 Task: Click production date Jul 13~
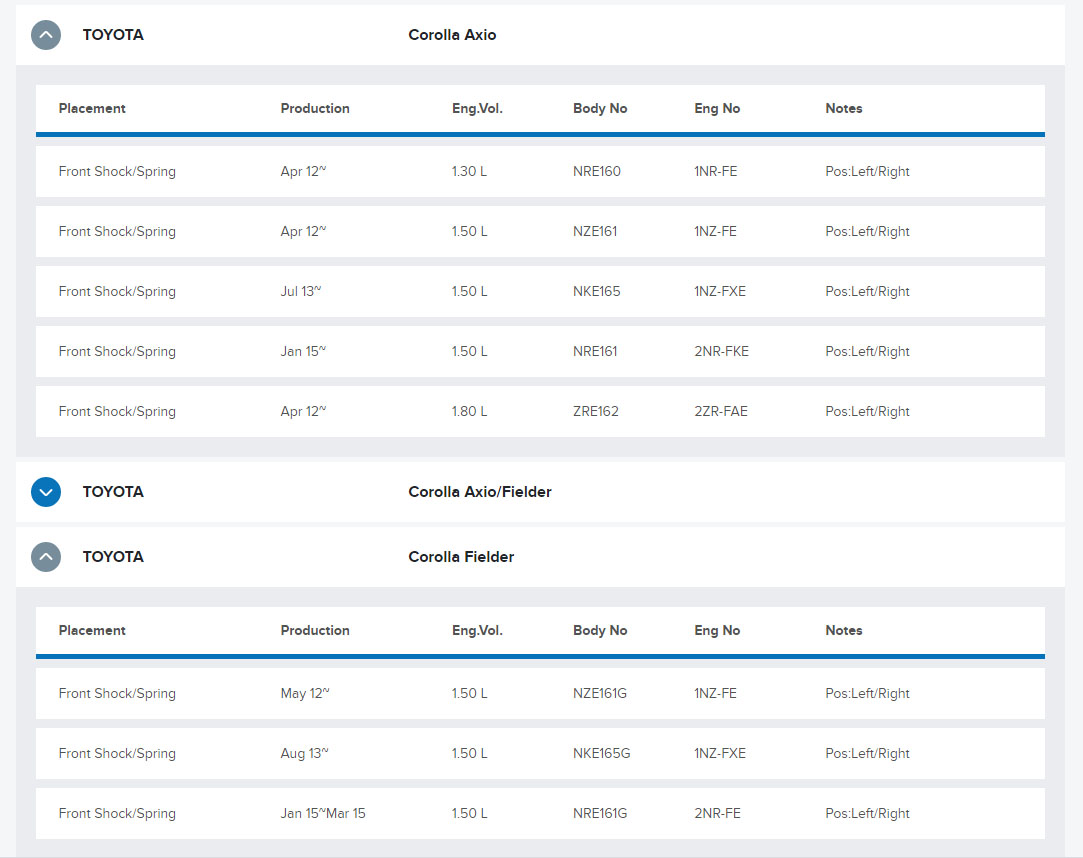[x=300, y=292]
